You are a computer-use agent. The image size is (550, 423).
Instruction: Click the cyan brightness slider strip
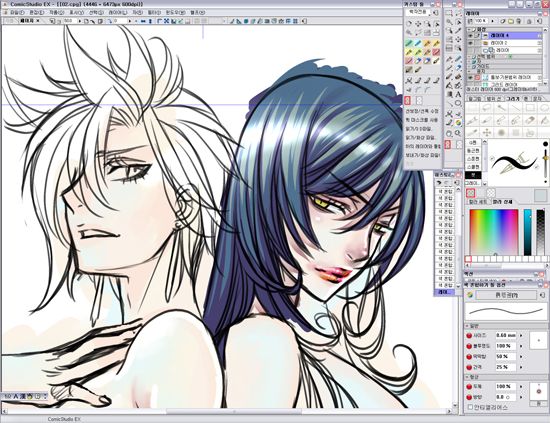(x=528, y=232)
